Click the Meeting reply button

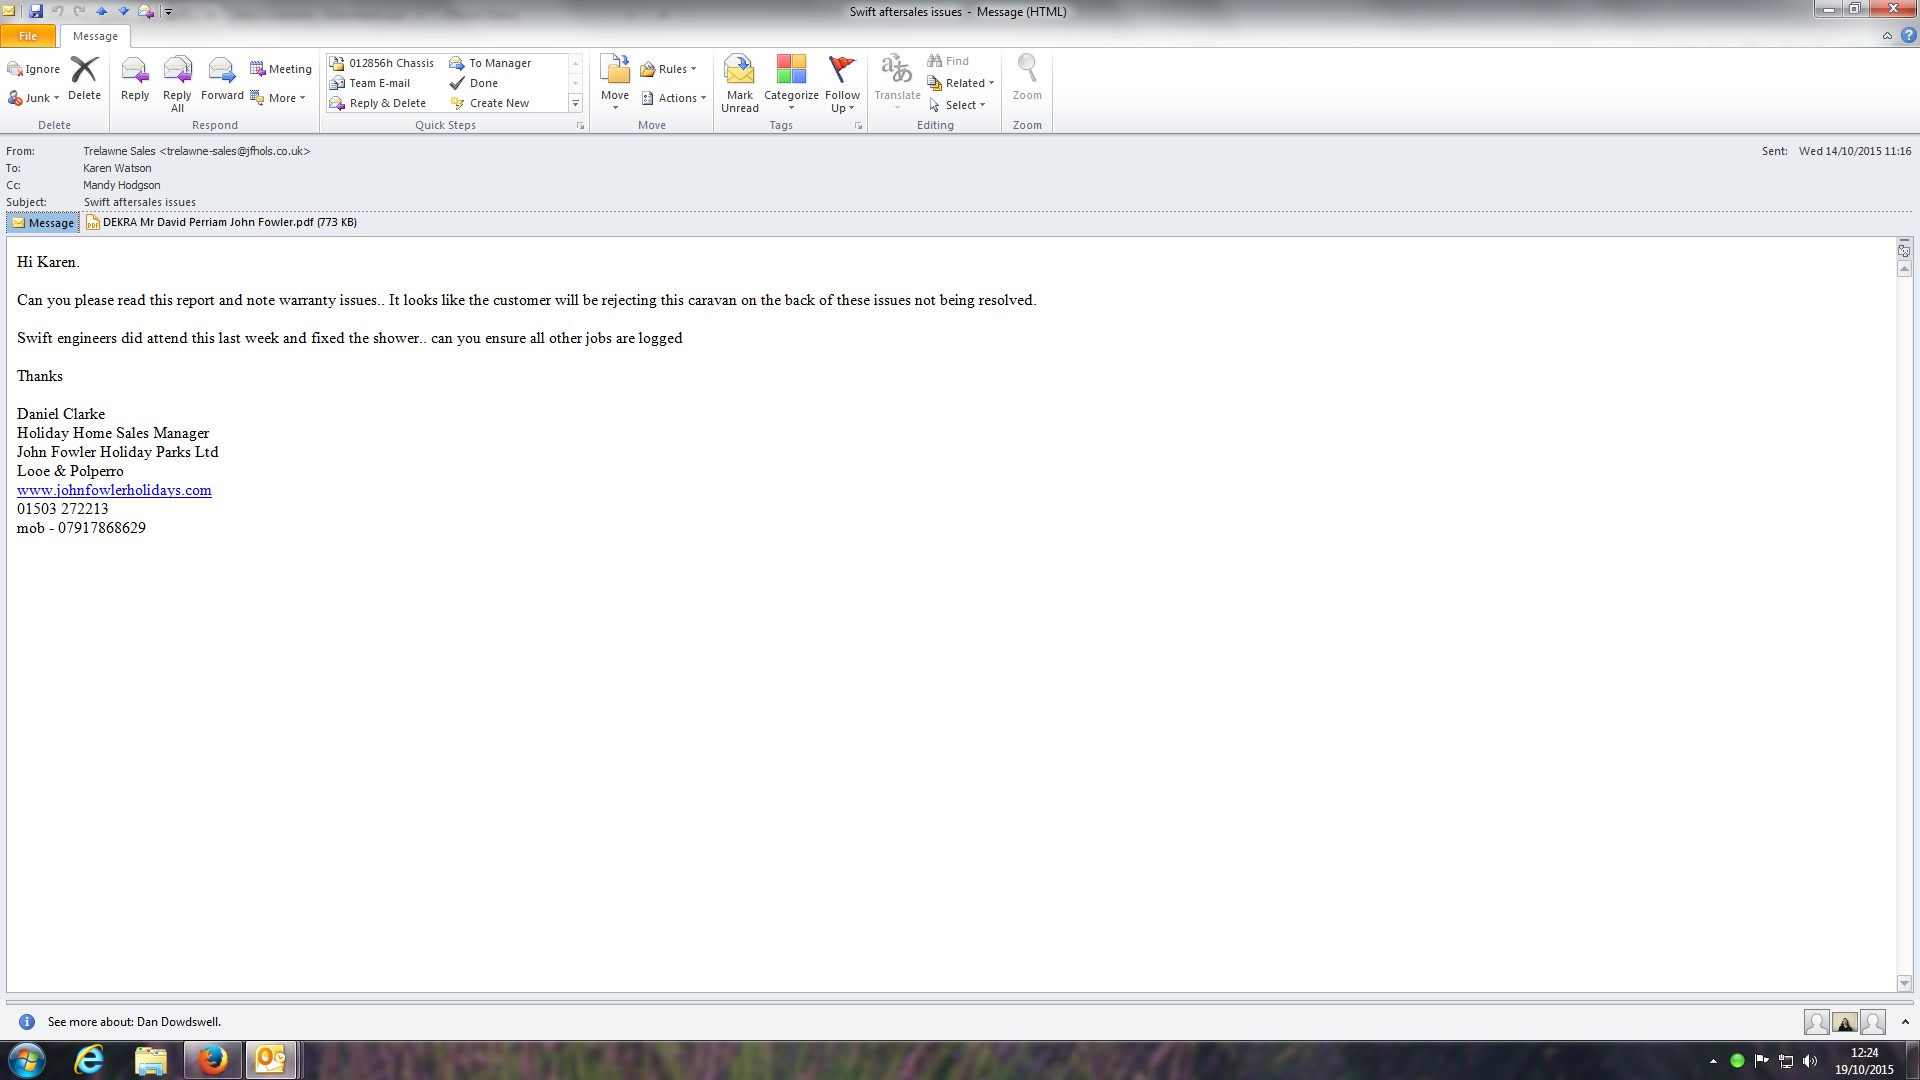pyautogui.click(x=281, y=69)
